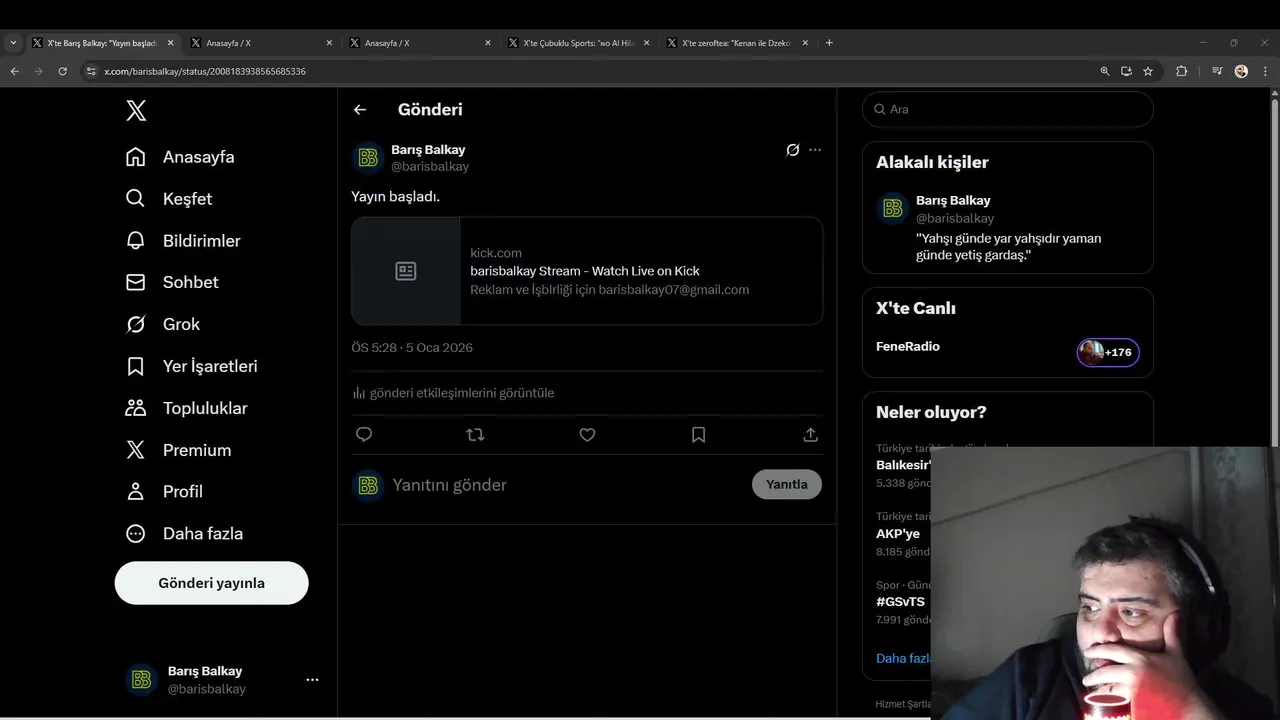
Task: Click browser back arrow
Action: point(14,71)
